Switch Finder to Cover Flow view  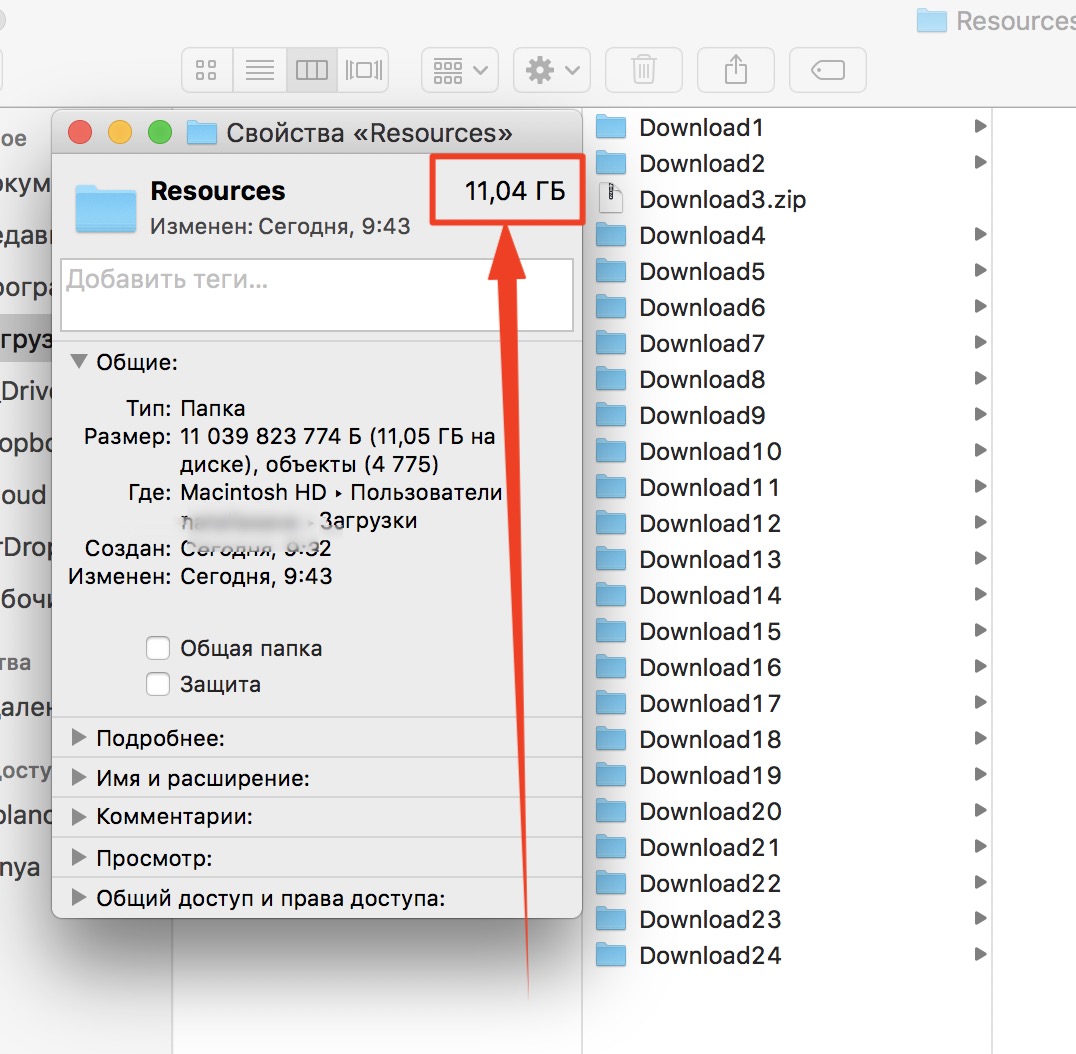363,70
